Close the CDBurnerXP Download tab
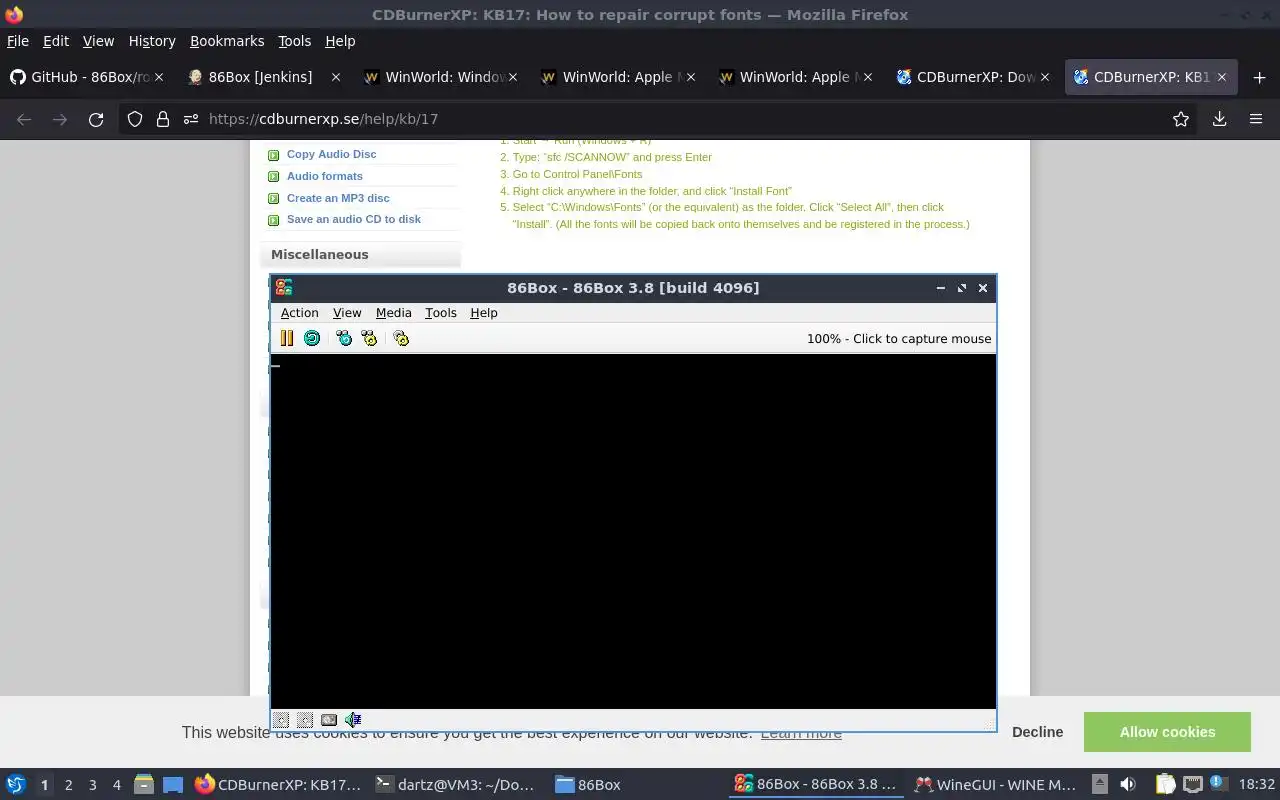1280x800 pixels. (1045, 77)
